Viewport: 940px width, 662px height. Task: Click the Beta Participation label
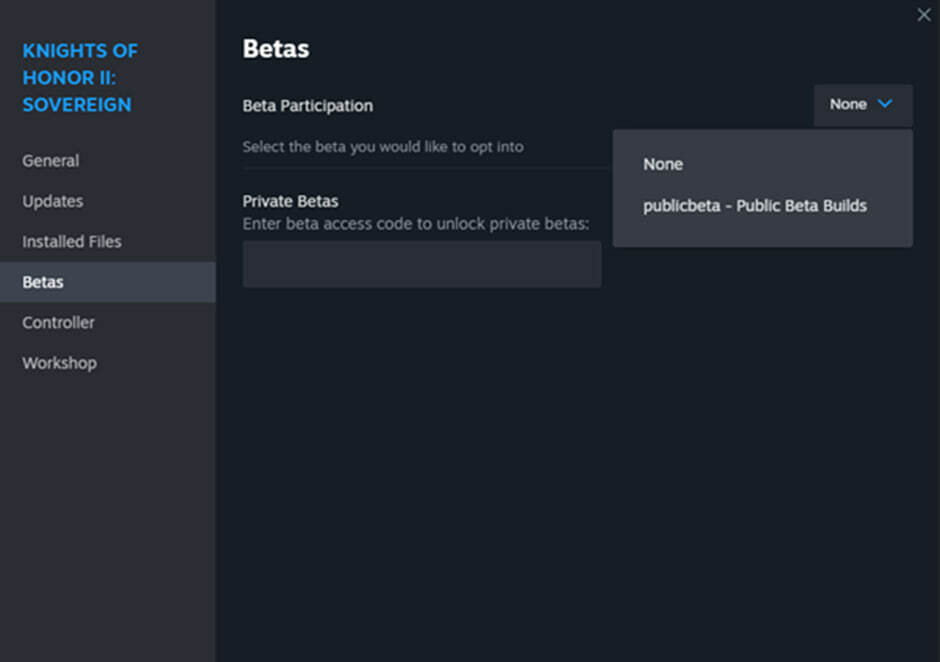(x=308, y=106)
